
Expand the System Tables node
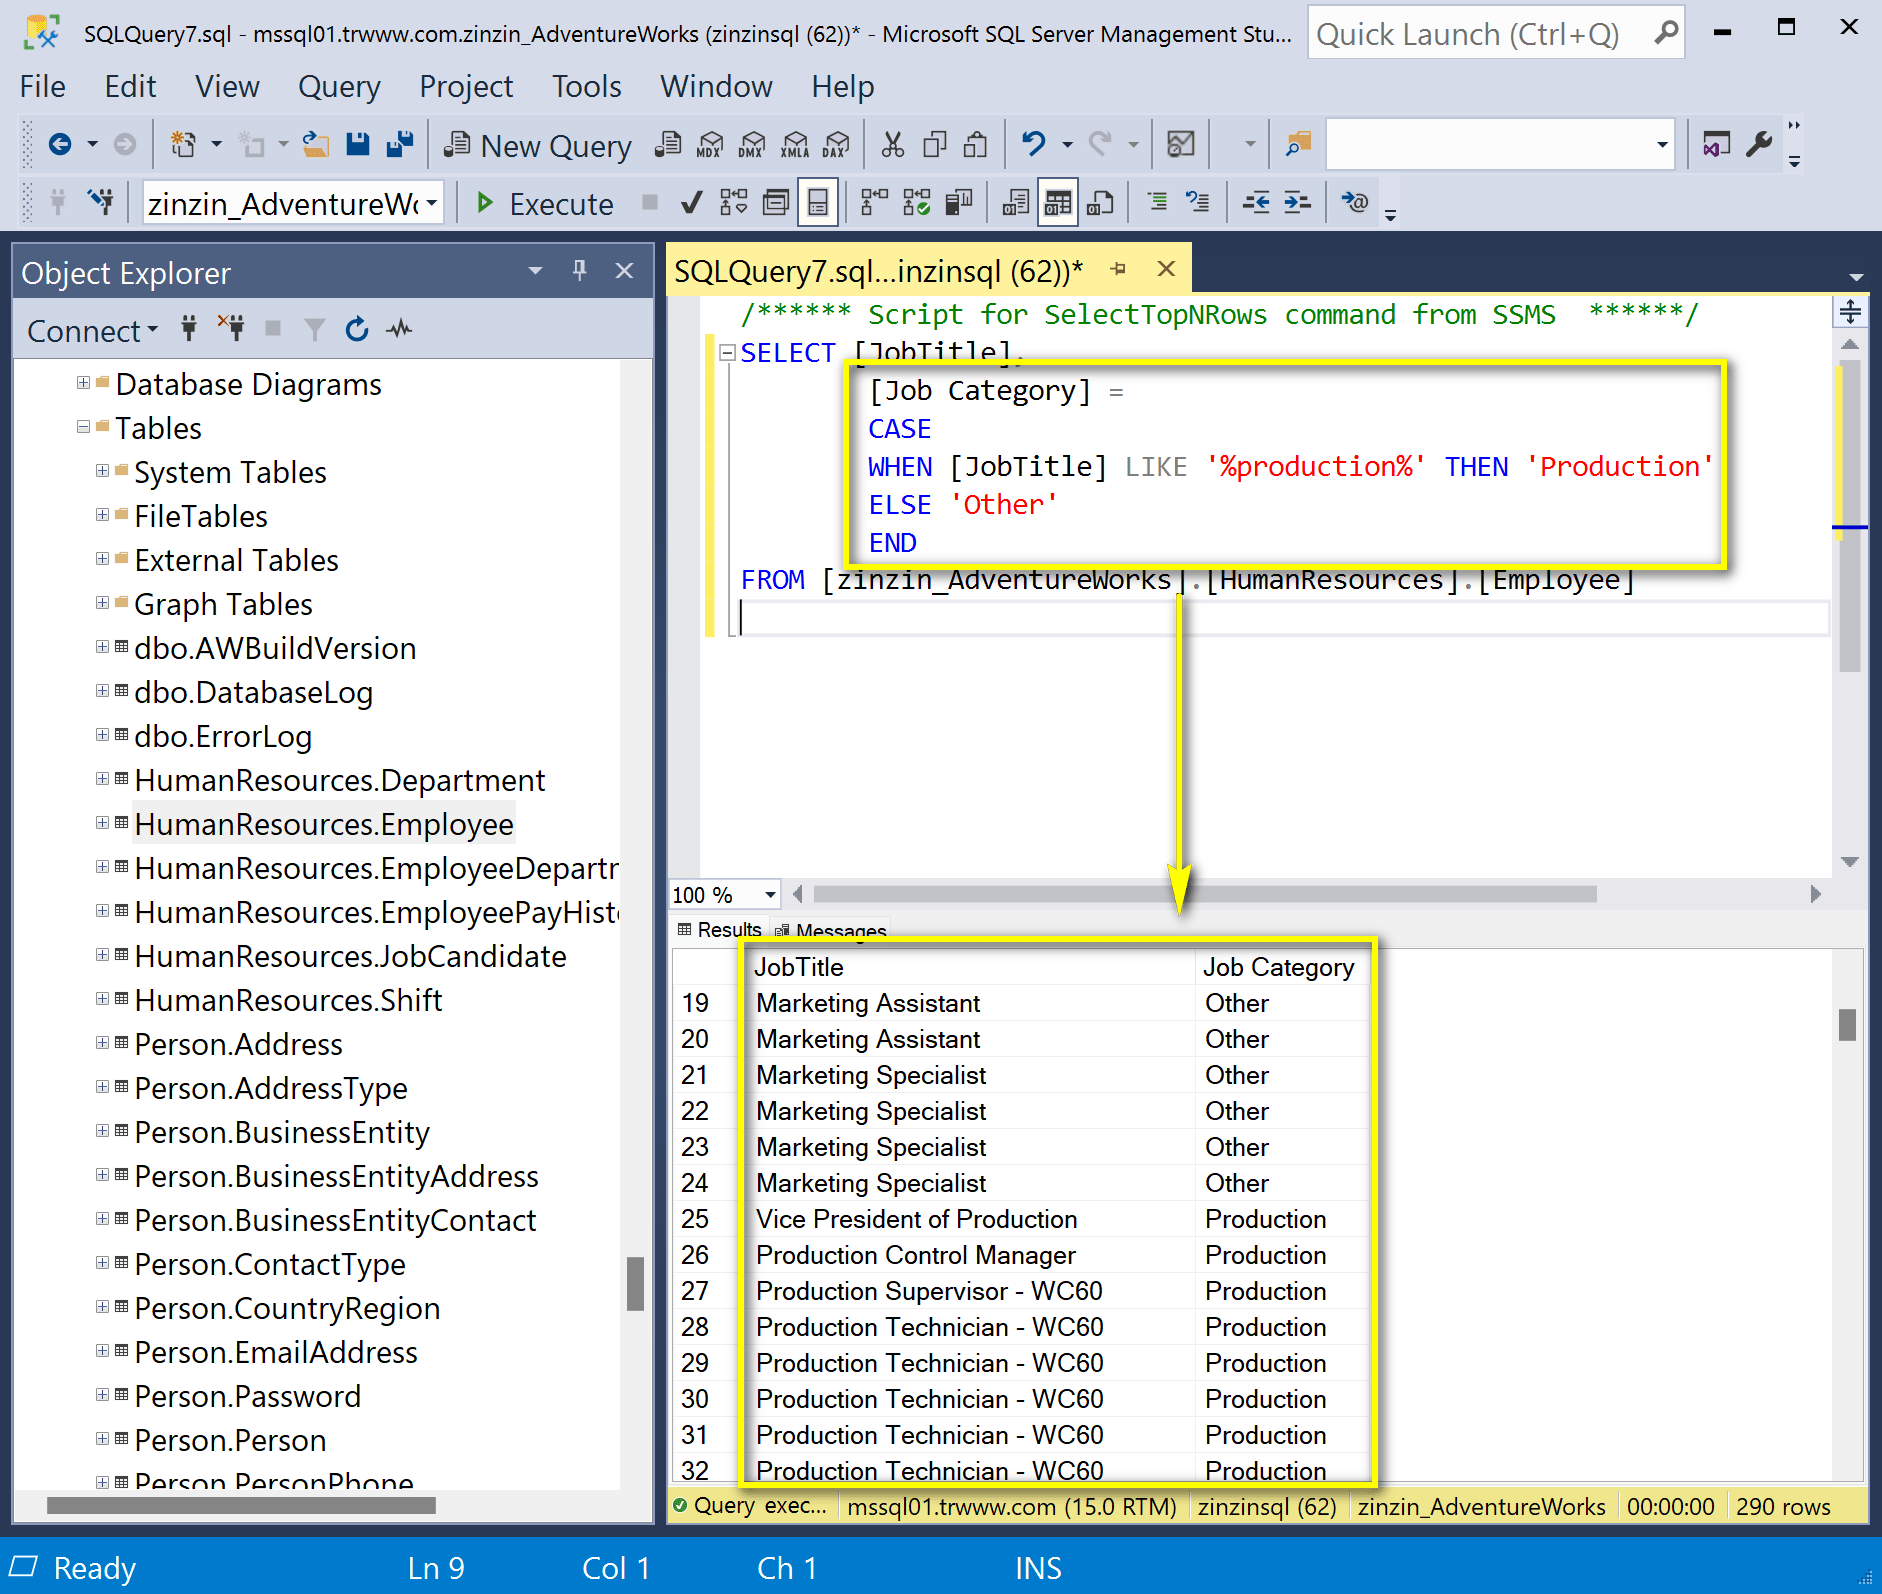tap(102, 471)
